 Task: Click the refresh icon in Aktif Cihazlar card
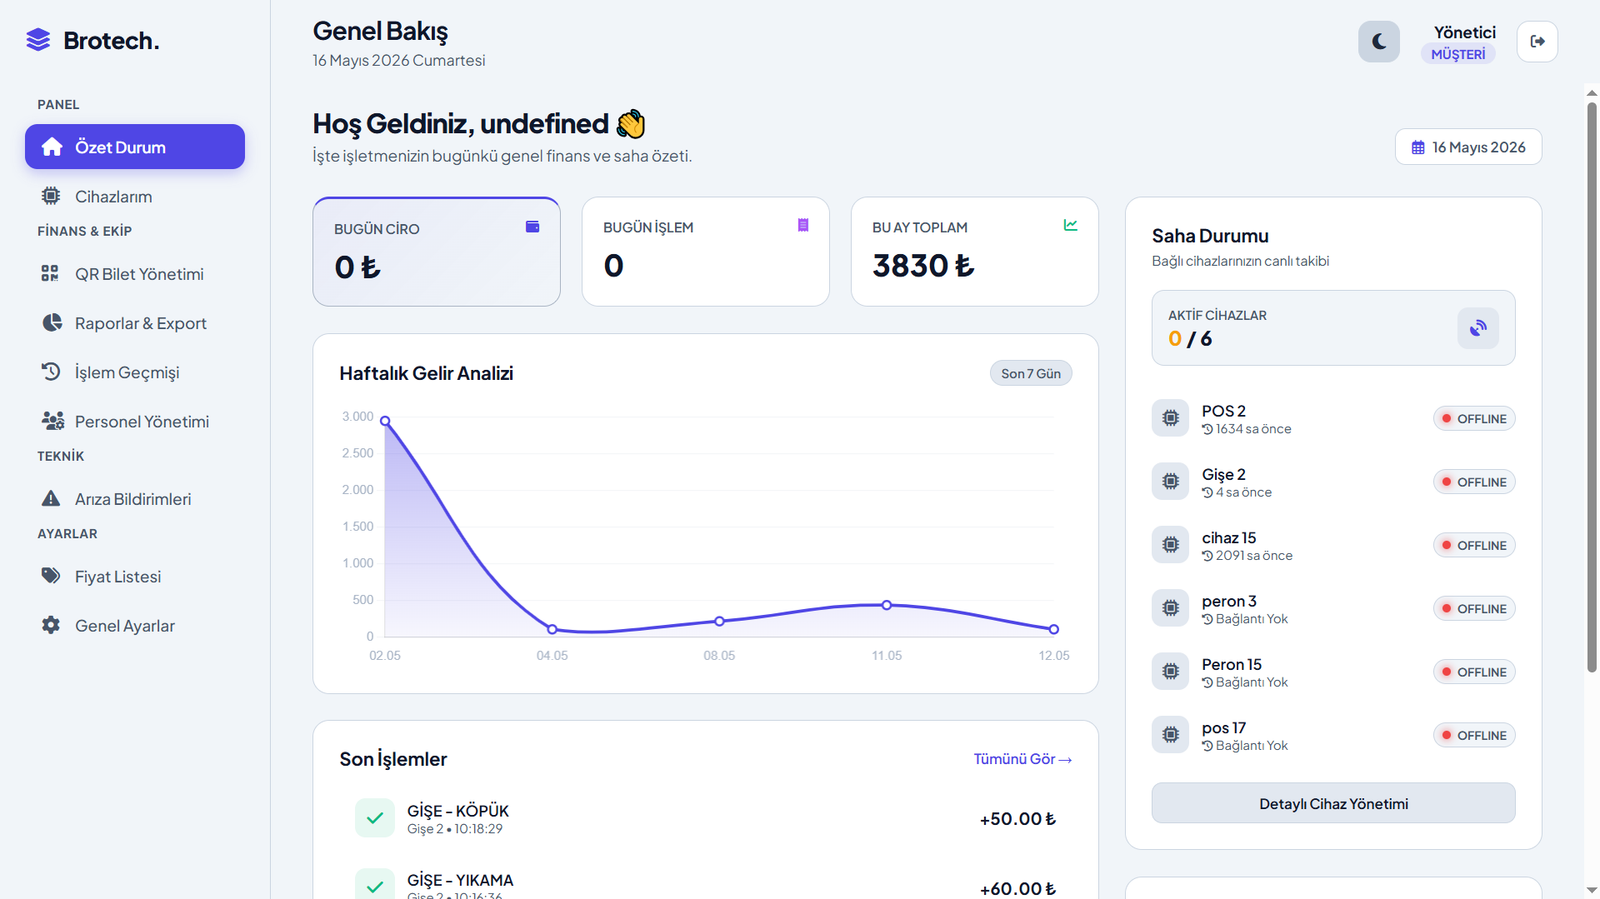click(x=1478, y=328)
